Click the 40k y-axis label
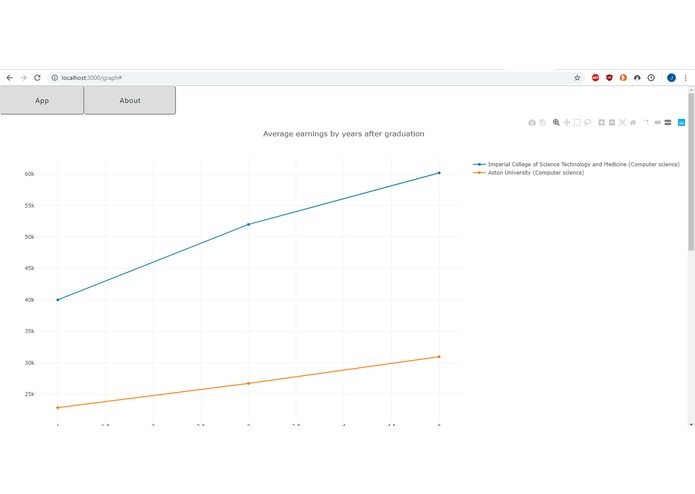 click(29, 300)
